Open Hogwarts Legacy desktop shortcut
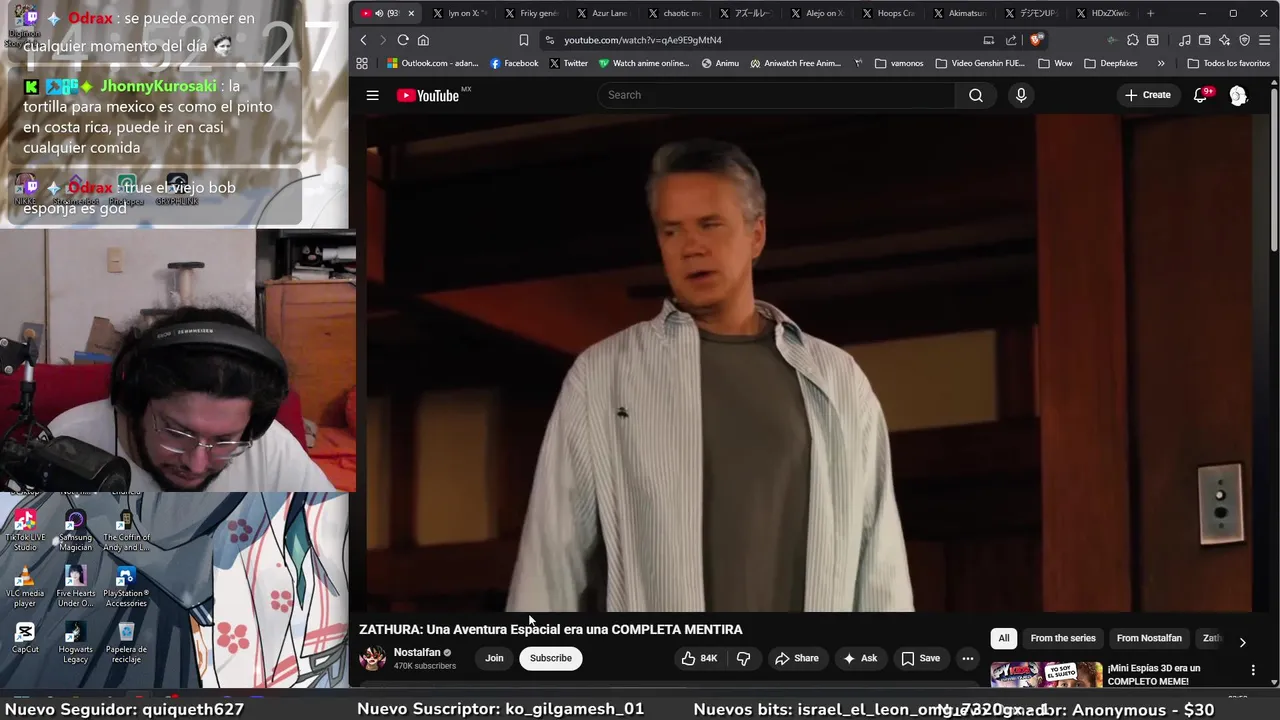The width and height of the screenshot is (1280, 720). click(x=75, y=643)
